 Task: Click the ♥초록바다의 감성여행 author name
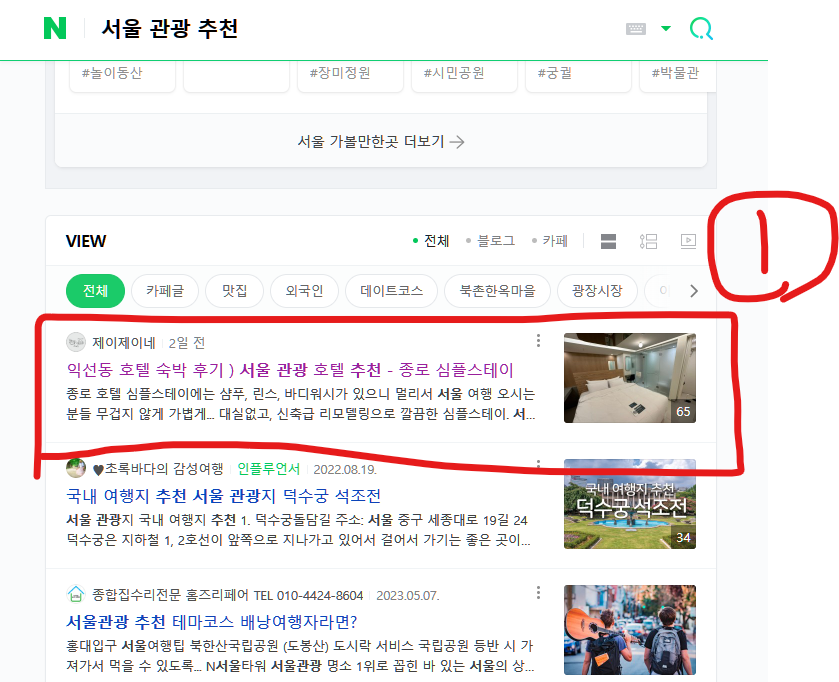click(x=158, y=469)
